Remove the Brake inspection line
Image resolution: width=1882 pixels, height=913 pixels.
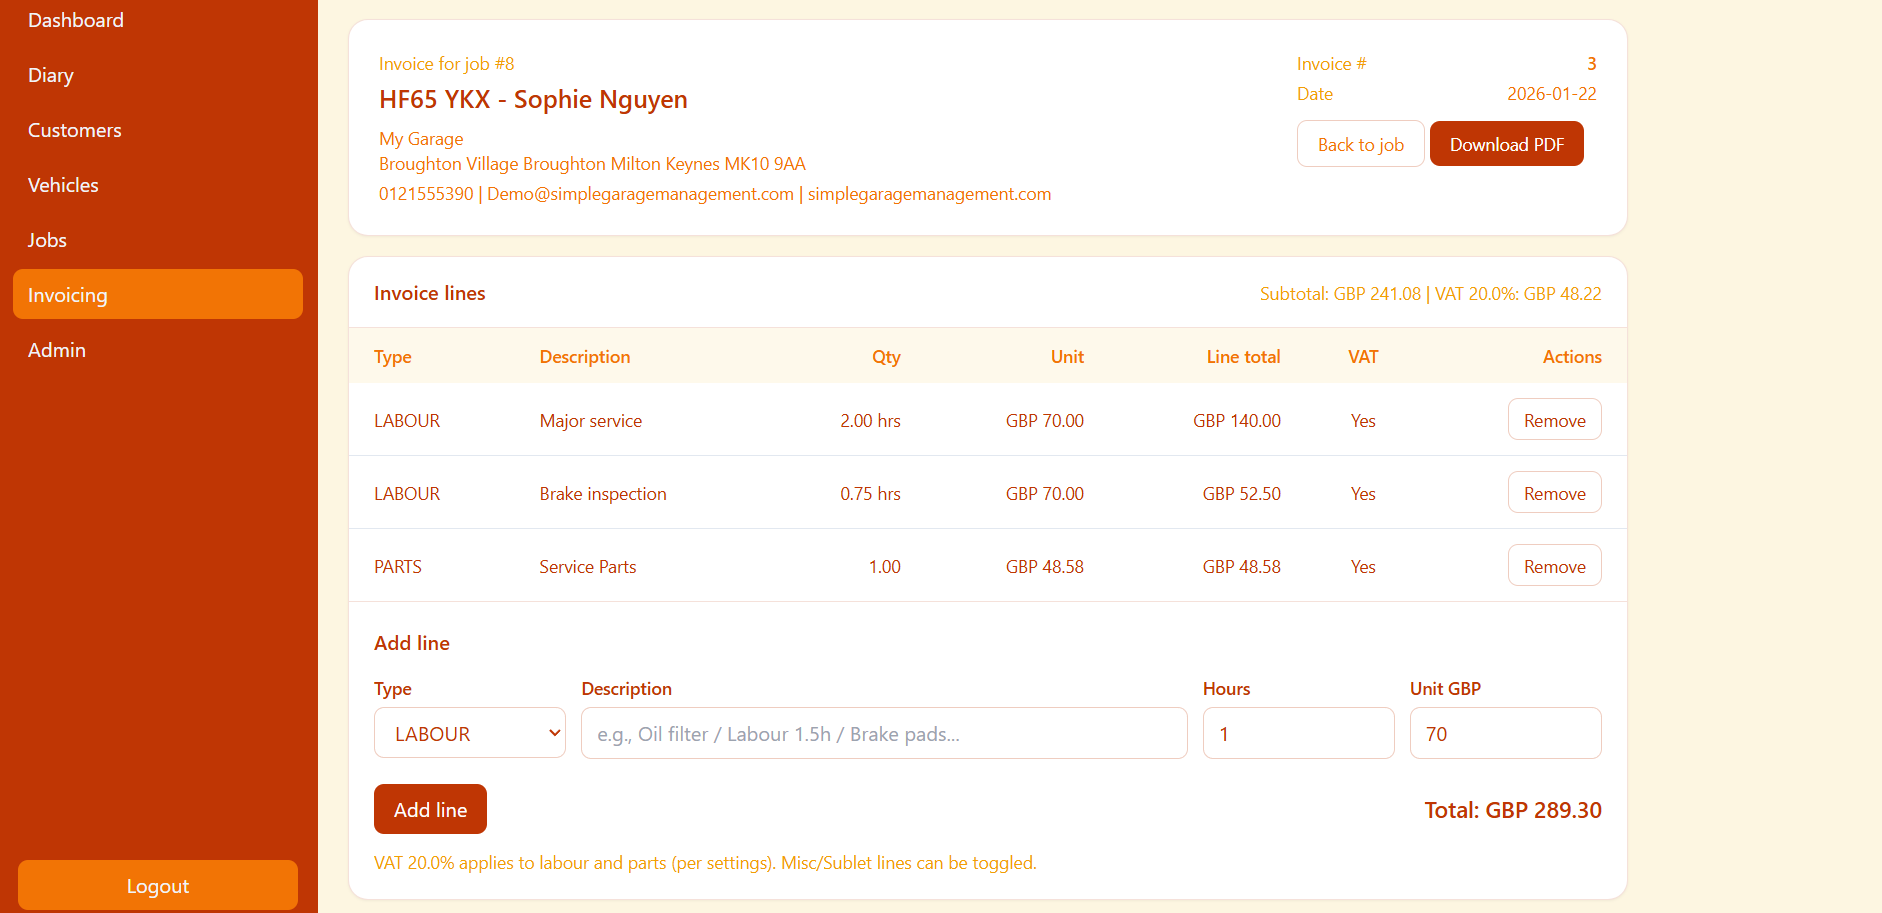tap(1554, 493)
